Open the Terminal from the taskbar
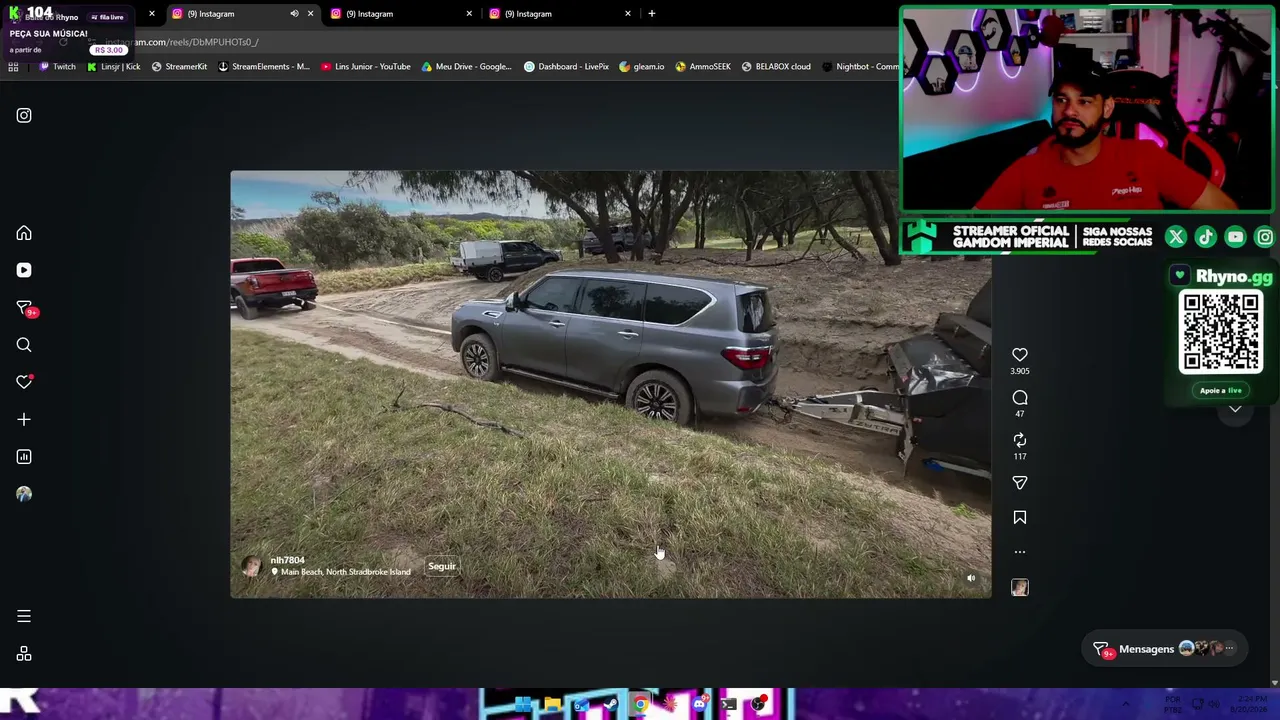The height and width of the screenshot is (720, 1280). tap(729, 705)
